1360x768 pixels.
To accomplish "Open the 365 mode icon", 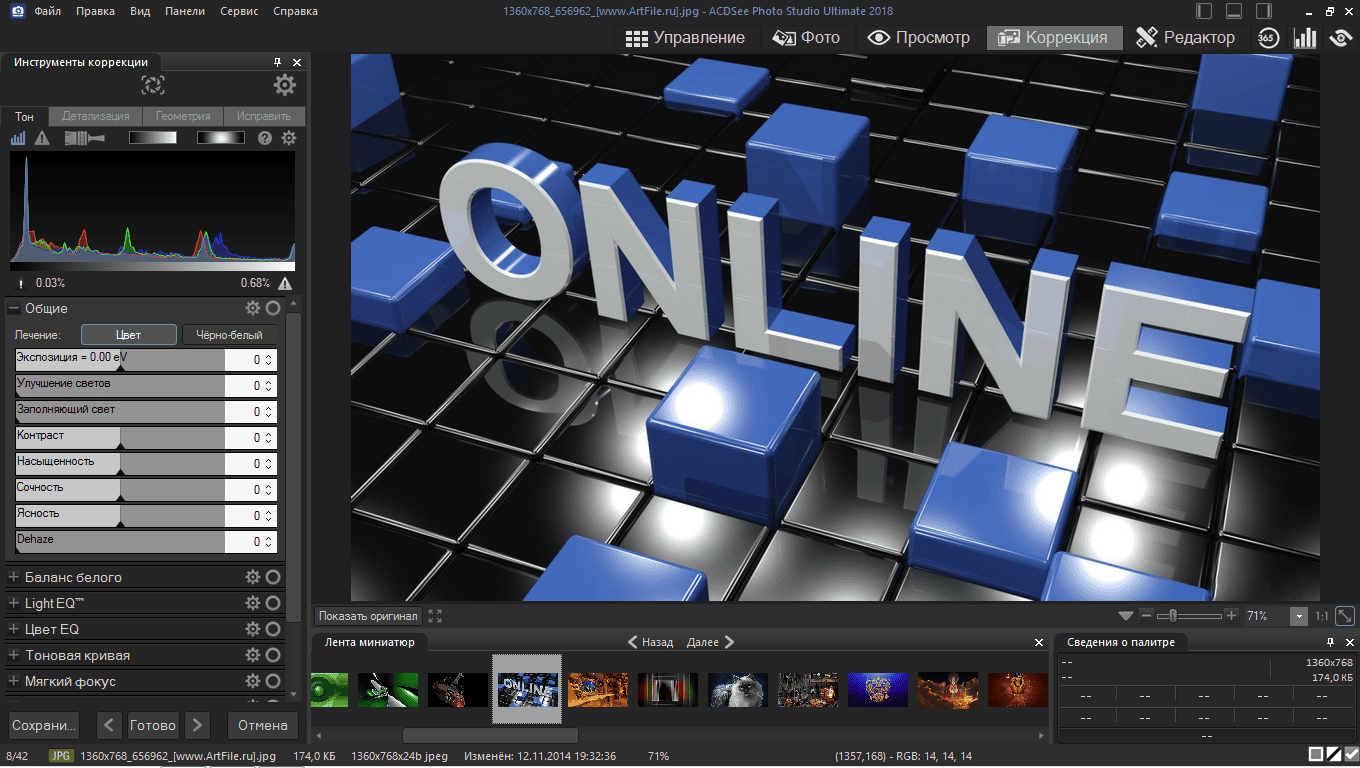I will (1268, 38).
